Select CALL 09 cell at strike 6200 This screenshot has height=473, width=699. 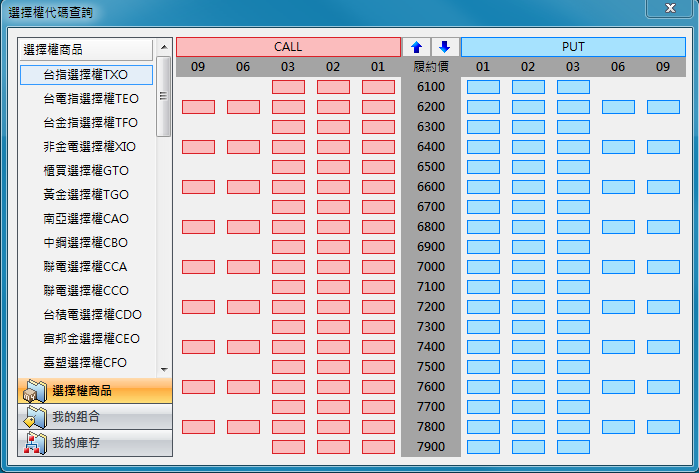(x=198, y=107)
